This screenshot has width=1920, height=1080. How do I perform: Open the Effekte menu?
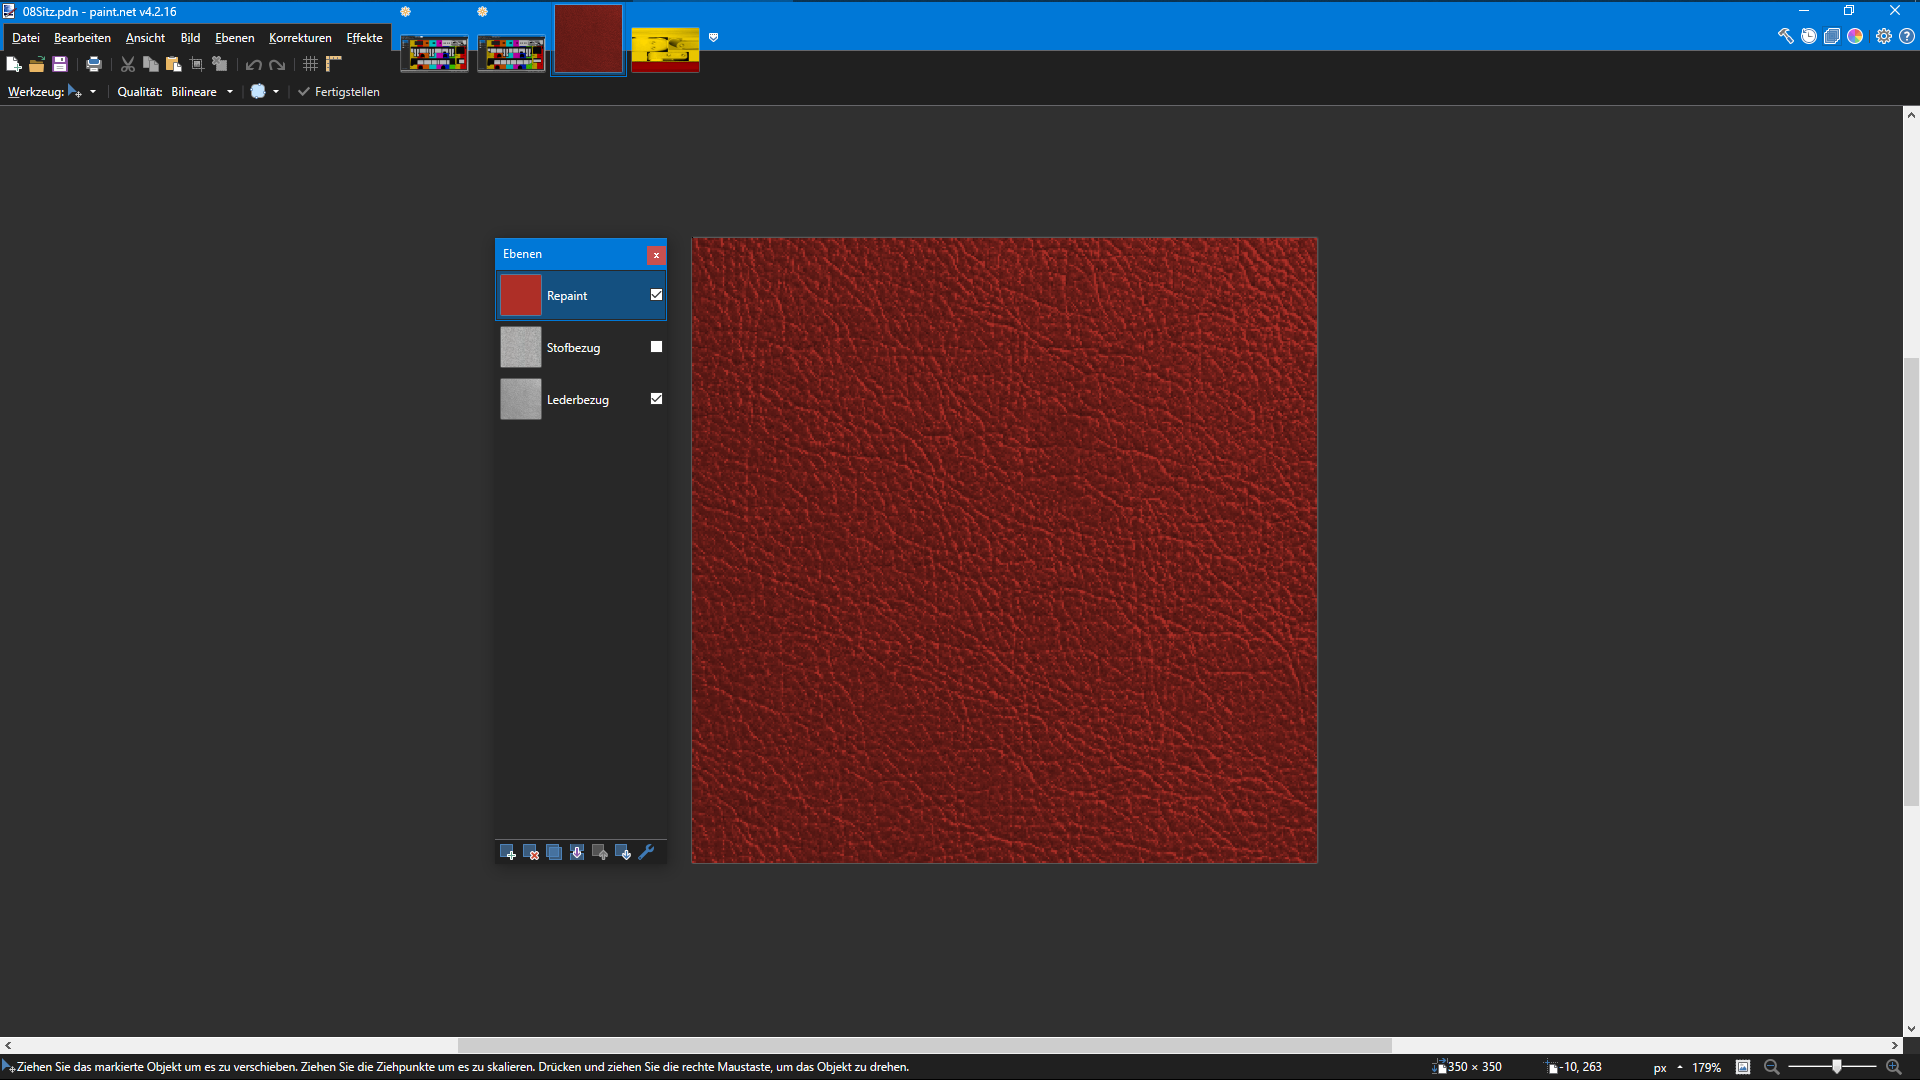pyautogui.click(x=364, y=38)
